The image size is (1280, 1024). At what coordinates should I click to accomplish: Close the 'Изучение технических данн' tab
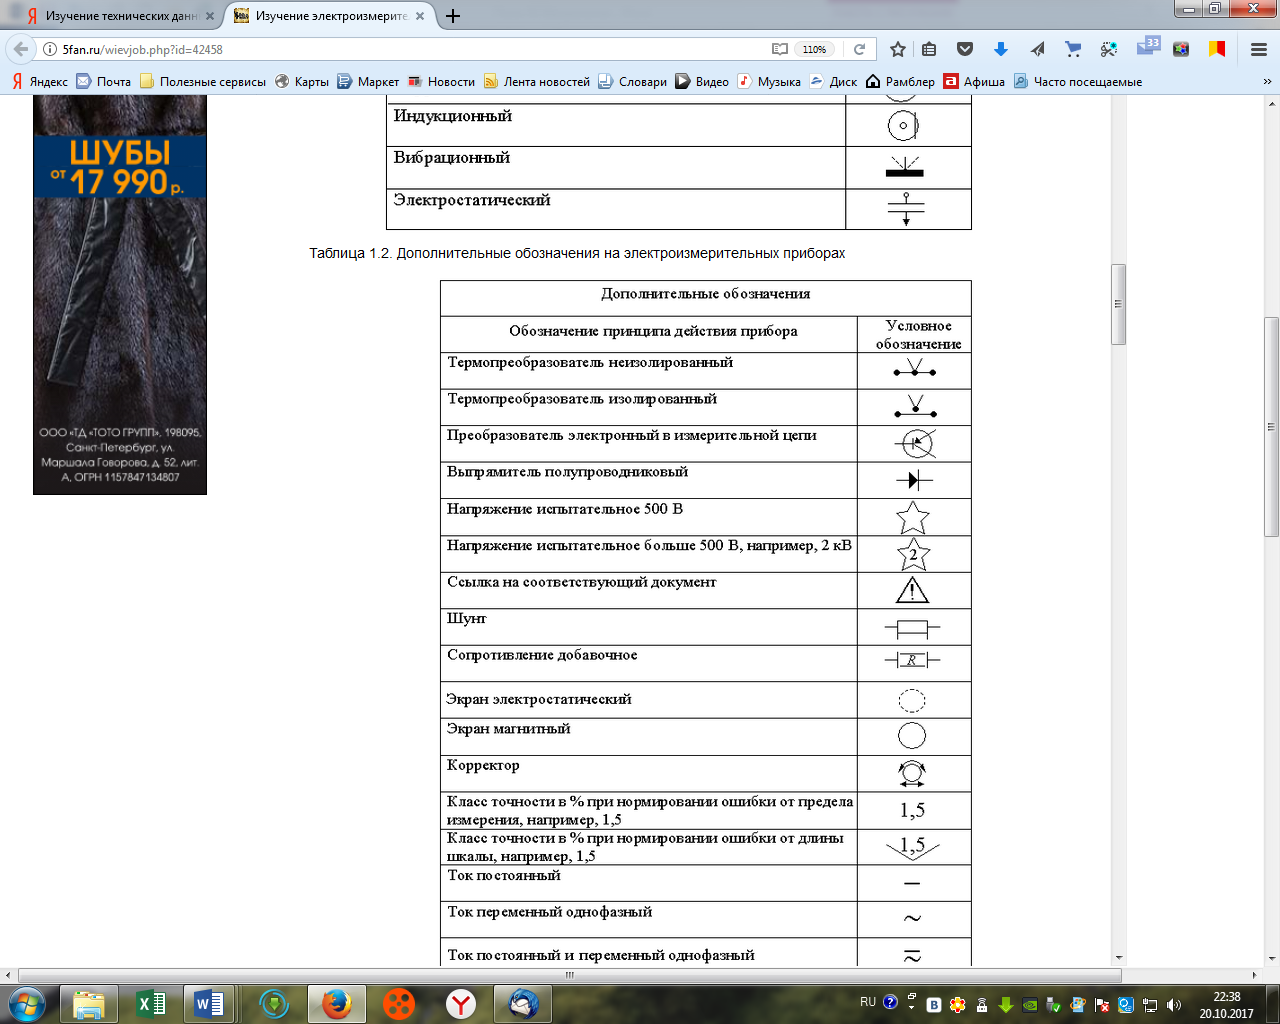pos(210,16)
